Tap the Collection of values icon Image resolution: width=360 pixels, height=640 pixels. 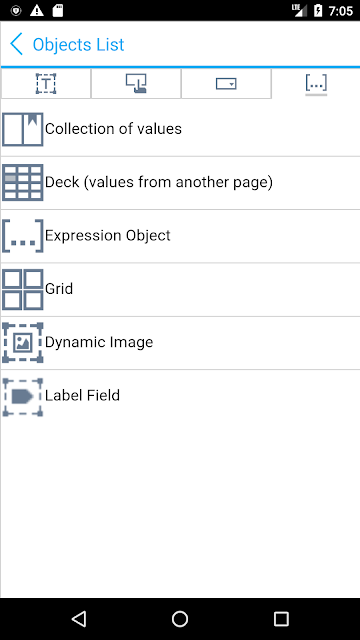pos(22,129)
